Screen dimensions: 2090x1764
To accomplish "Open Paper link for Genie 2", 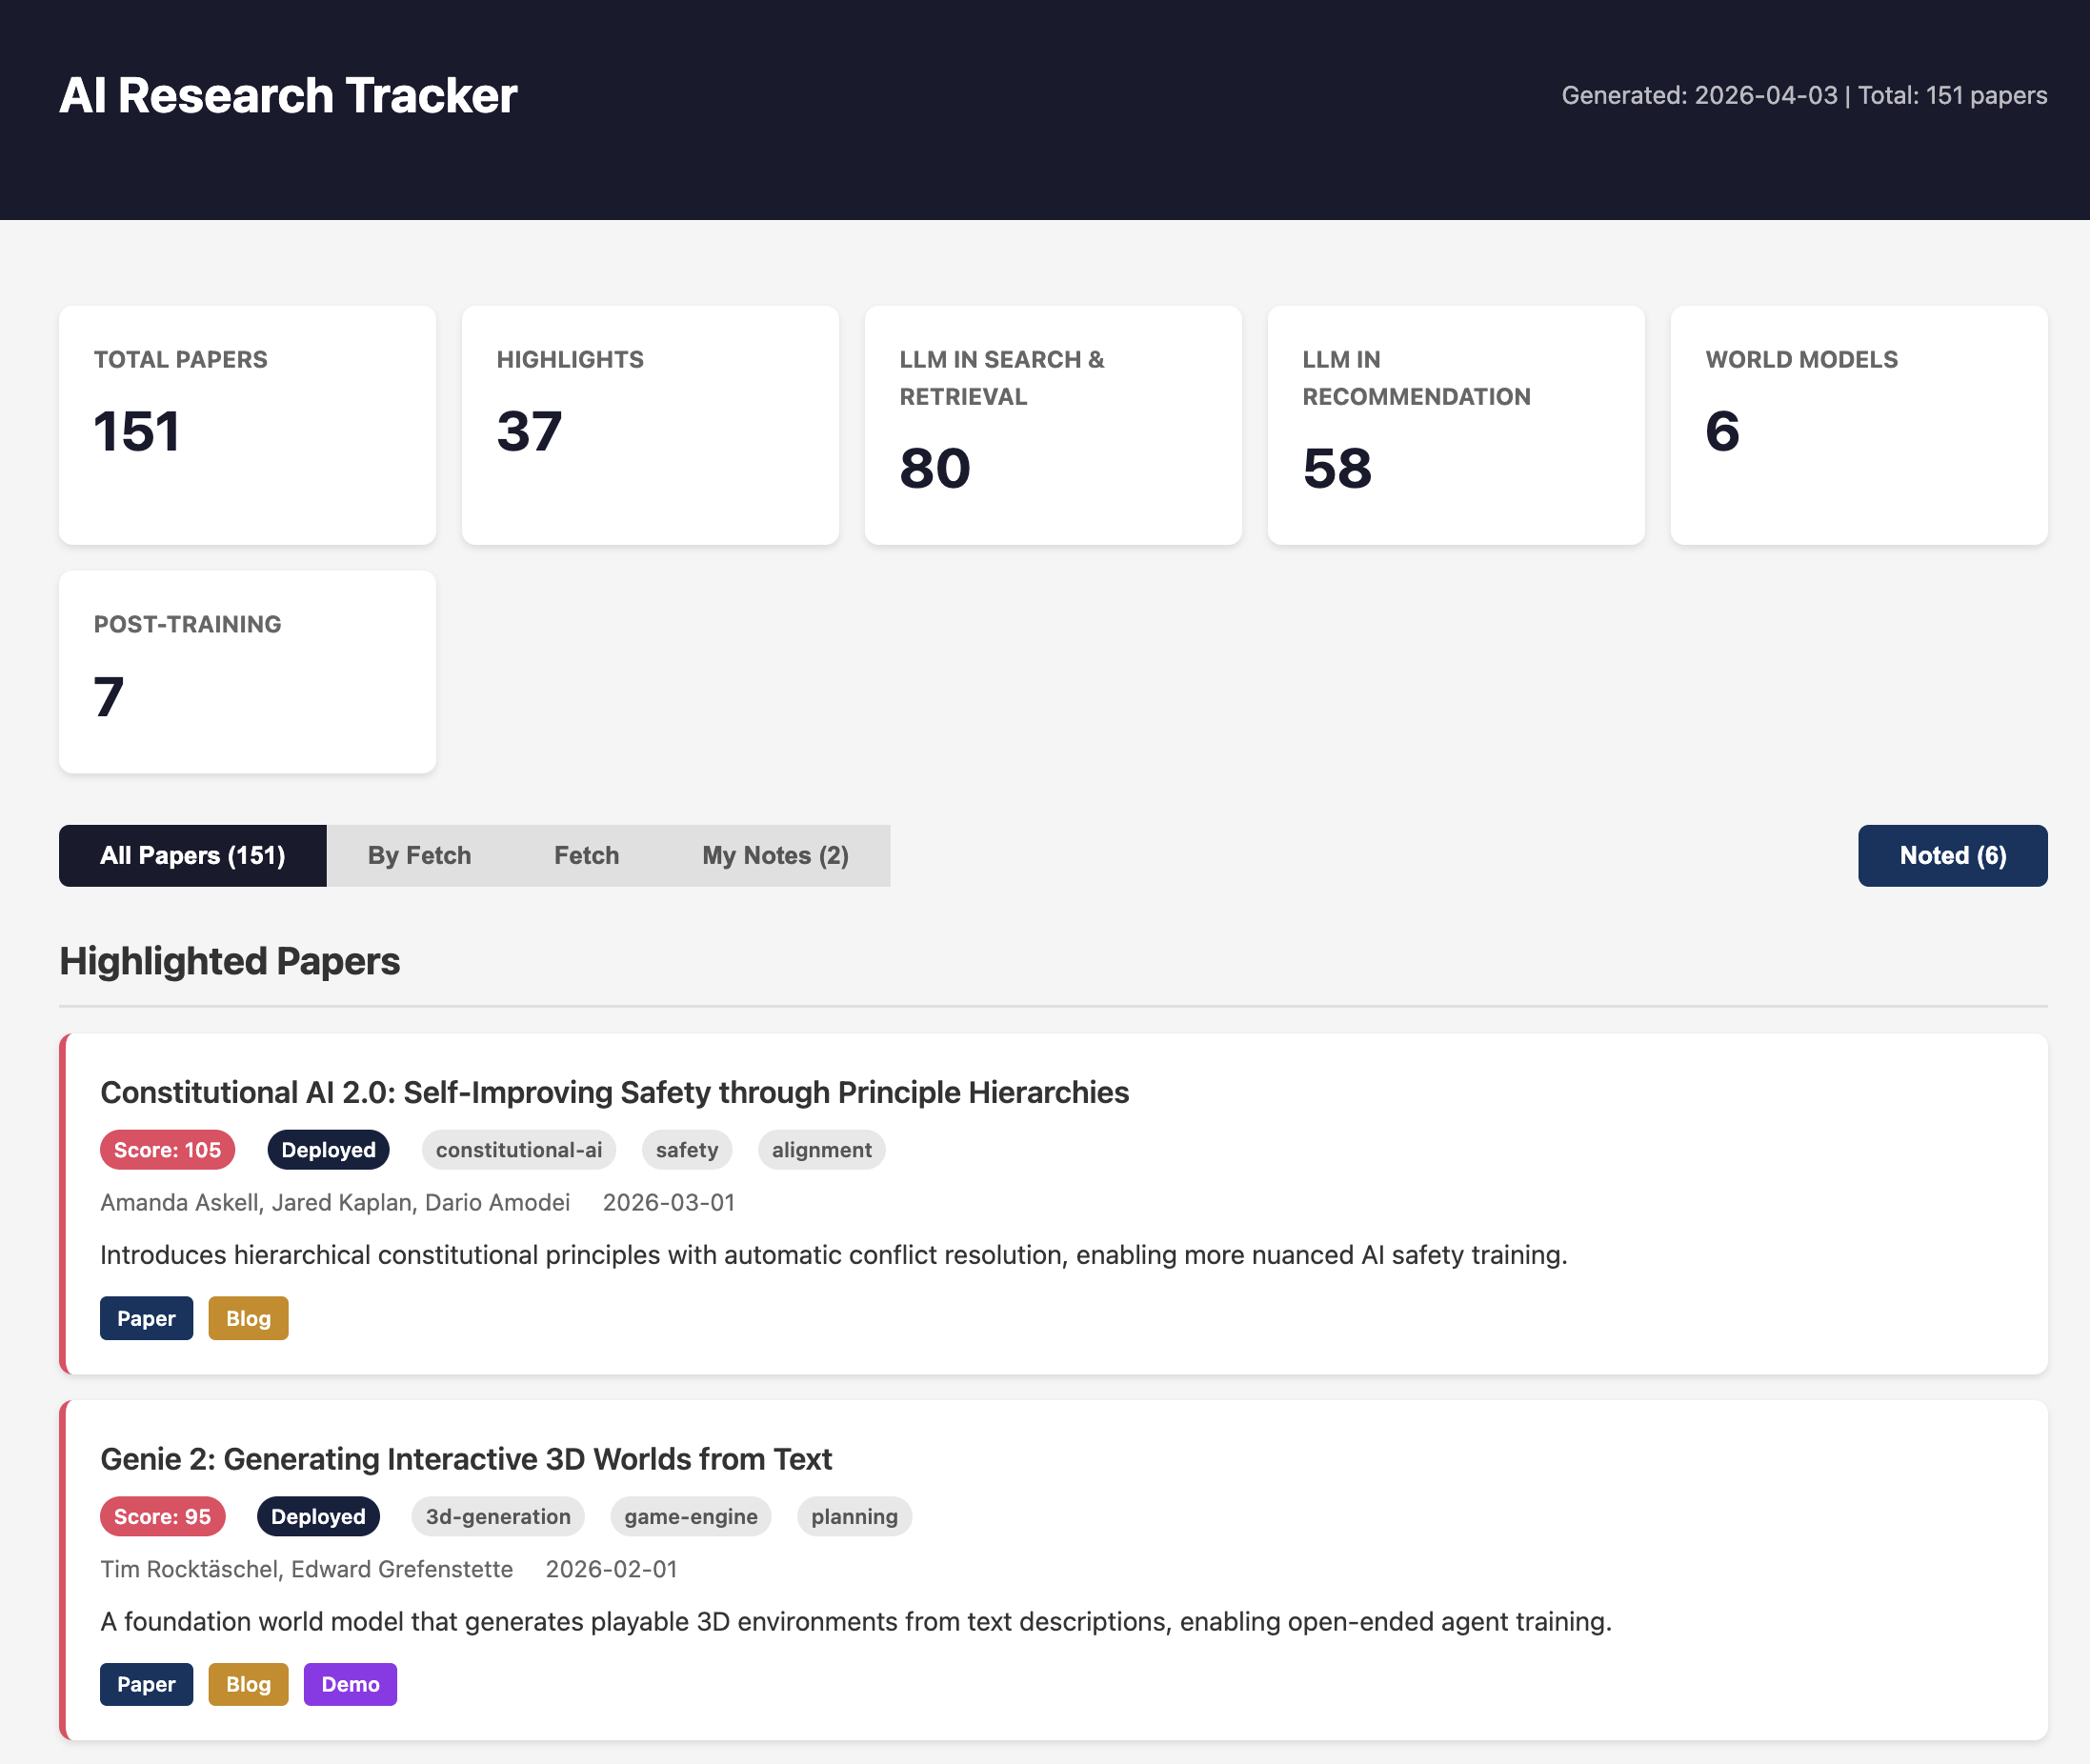I will click(146, 1684).
